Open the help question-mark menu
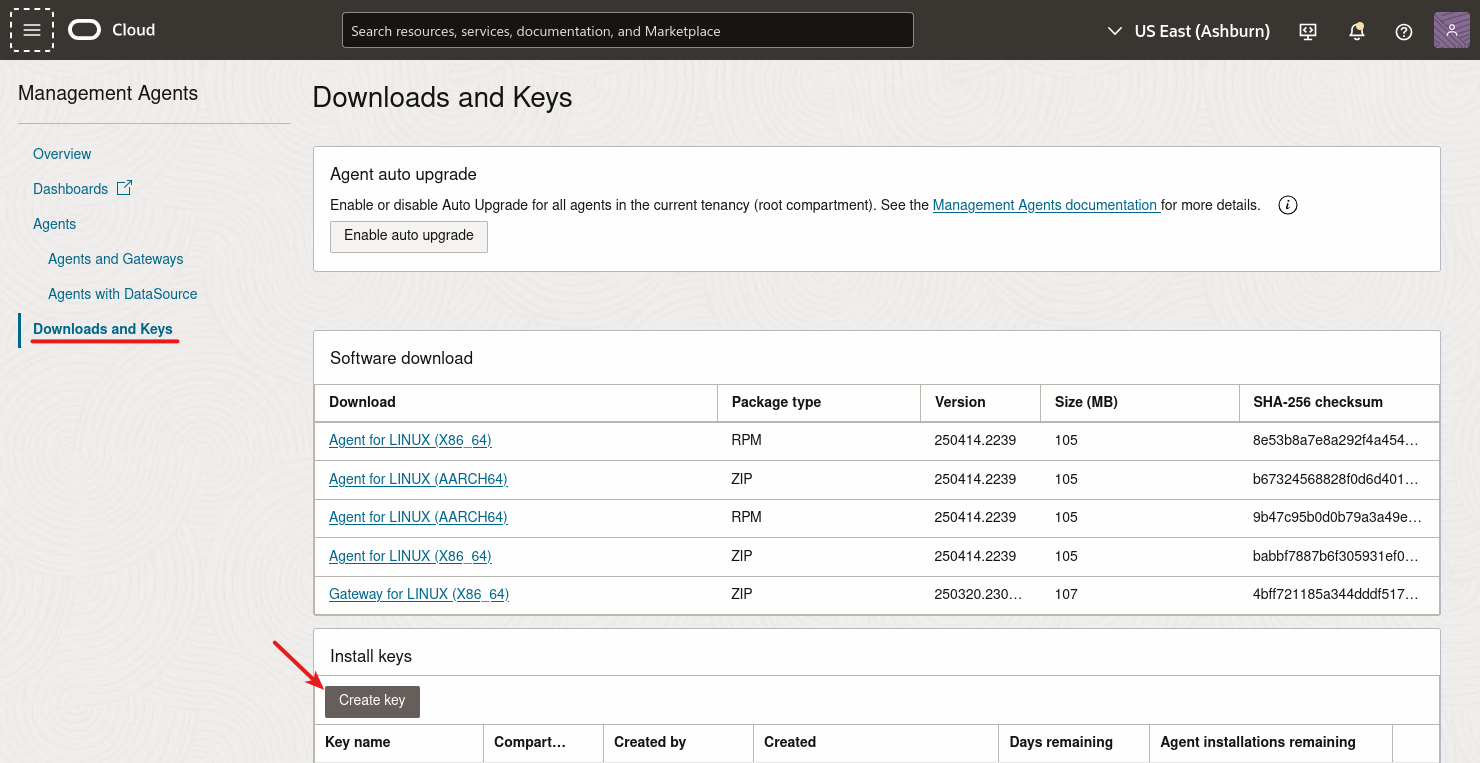Screen dimensions: 1480x763 pos(1403,31)
